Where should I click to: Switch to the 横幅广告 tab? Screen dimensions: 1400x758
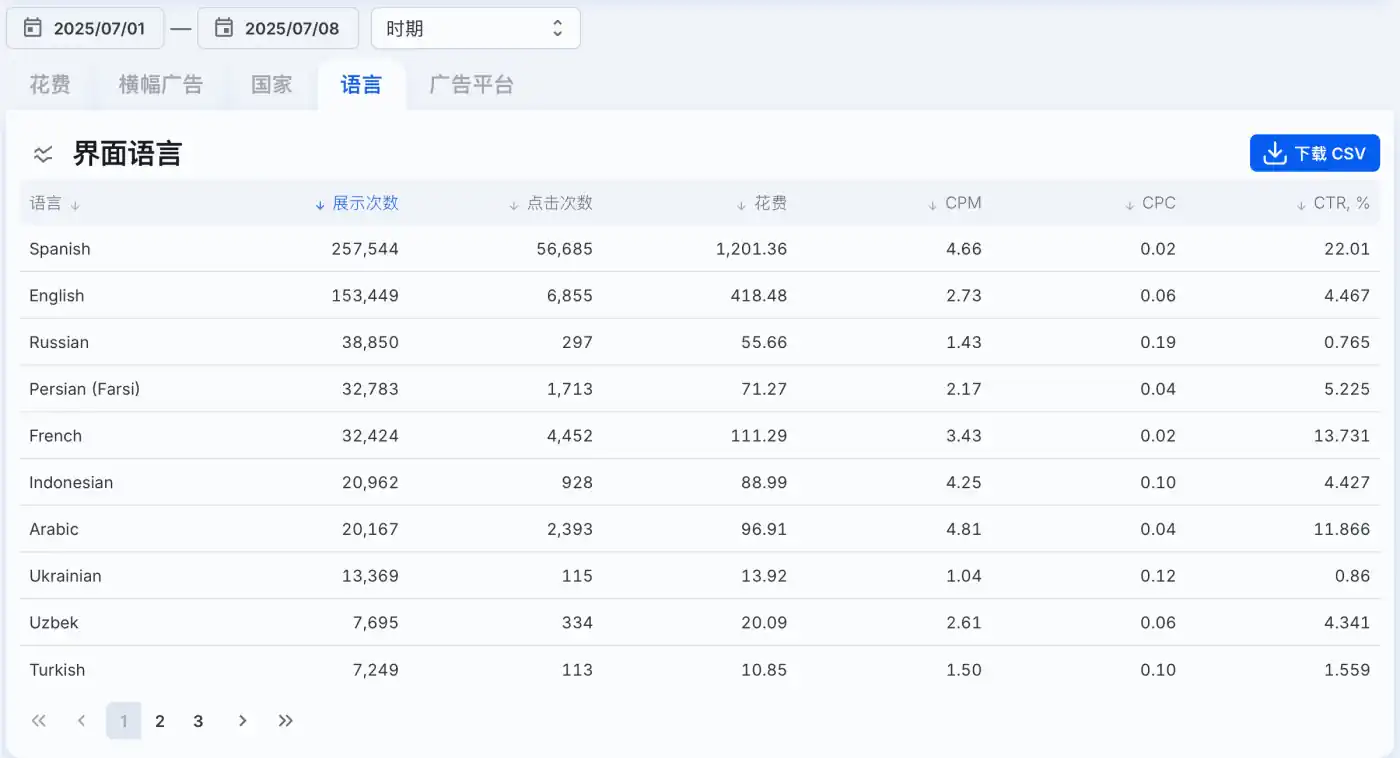161,85
